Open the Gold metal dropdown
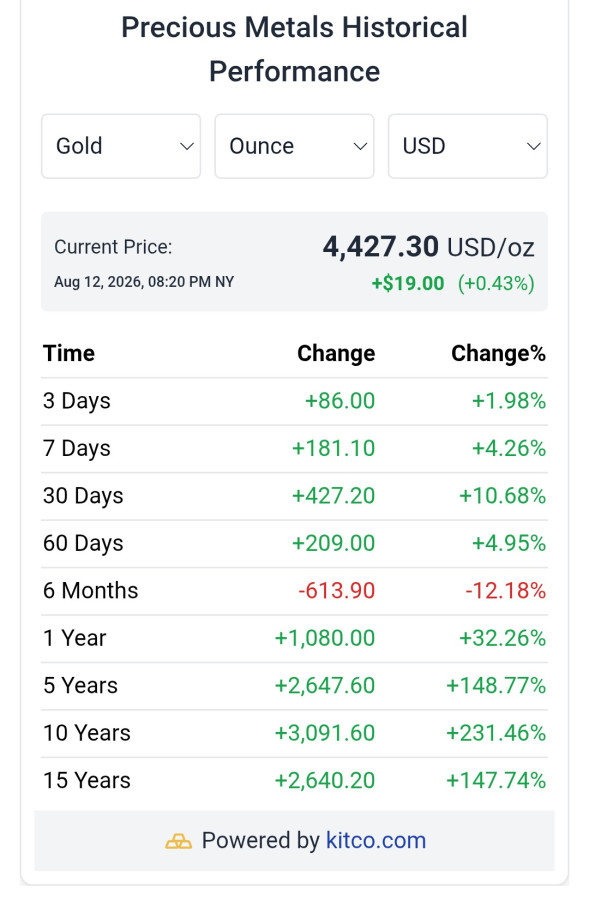The image size is (589, 900). [121, 146]
